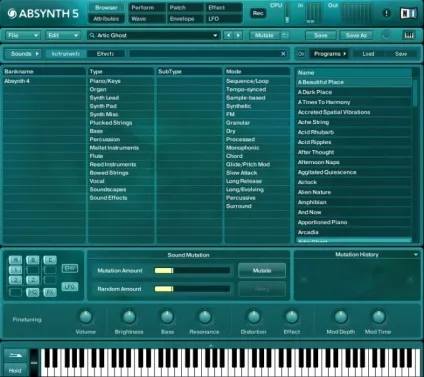Switch to the Browser tab
Viewport: 424px width, 377px height.
click(106, 7)
